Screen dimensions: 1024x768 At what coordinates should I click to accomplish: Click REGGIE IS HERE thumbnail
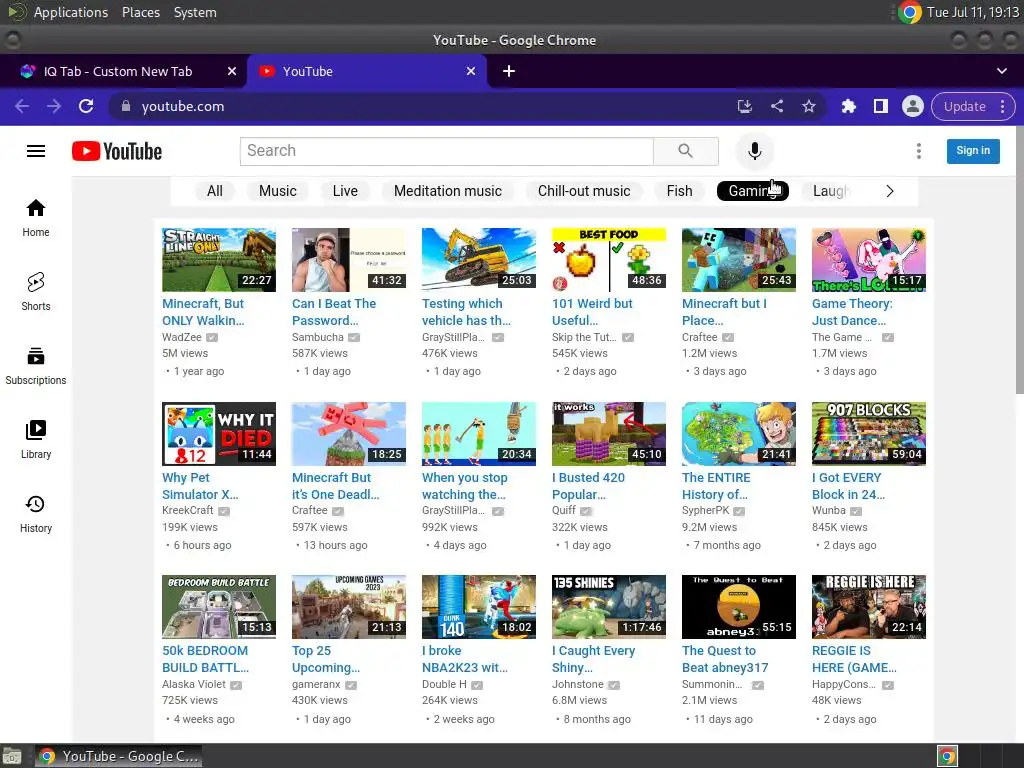tap(869, 607)
